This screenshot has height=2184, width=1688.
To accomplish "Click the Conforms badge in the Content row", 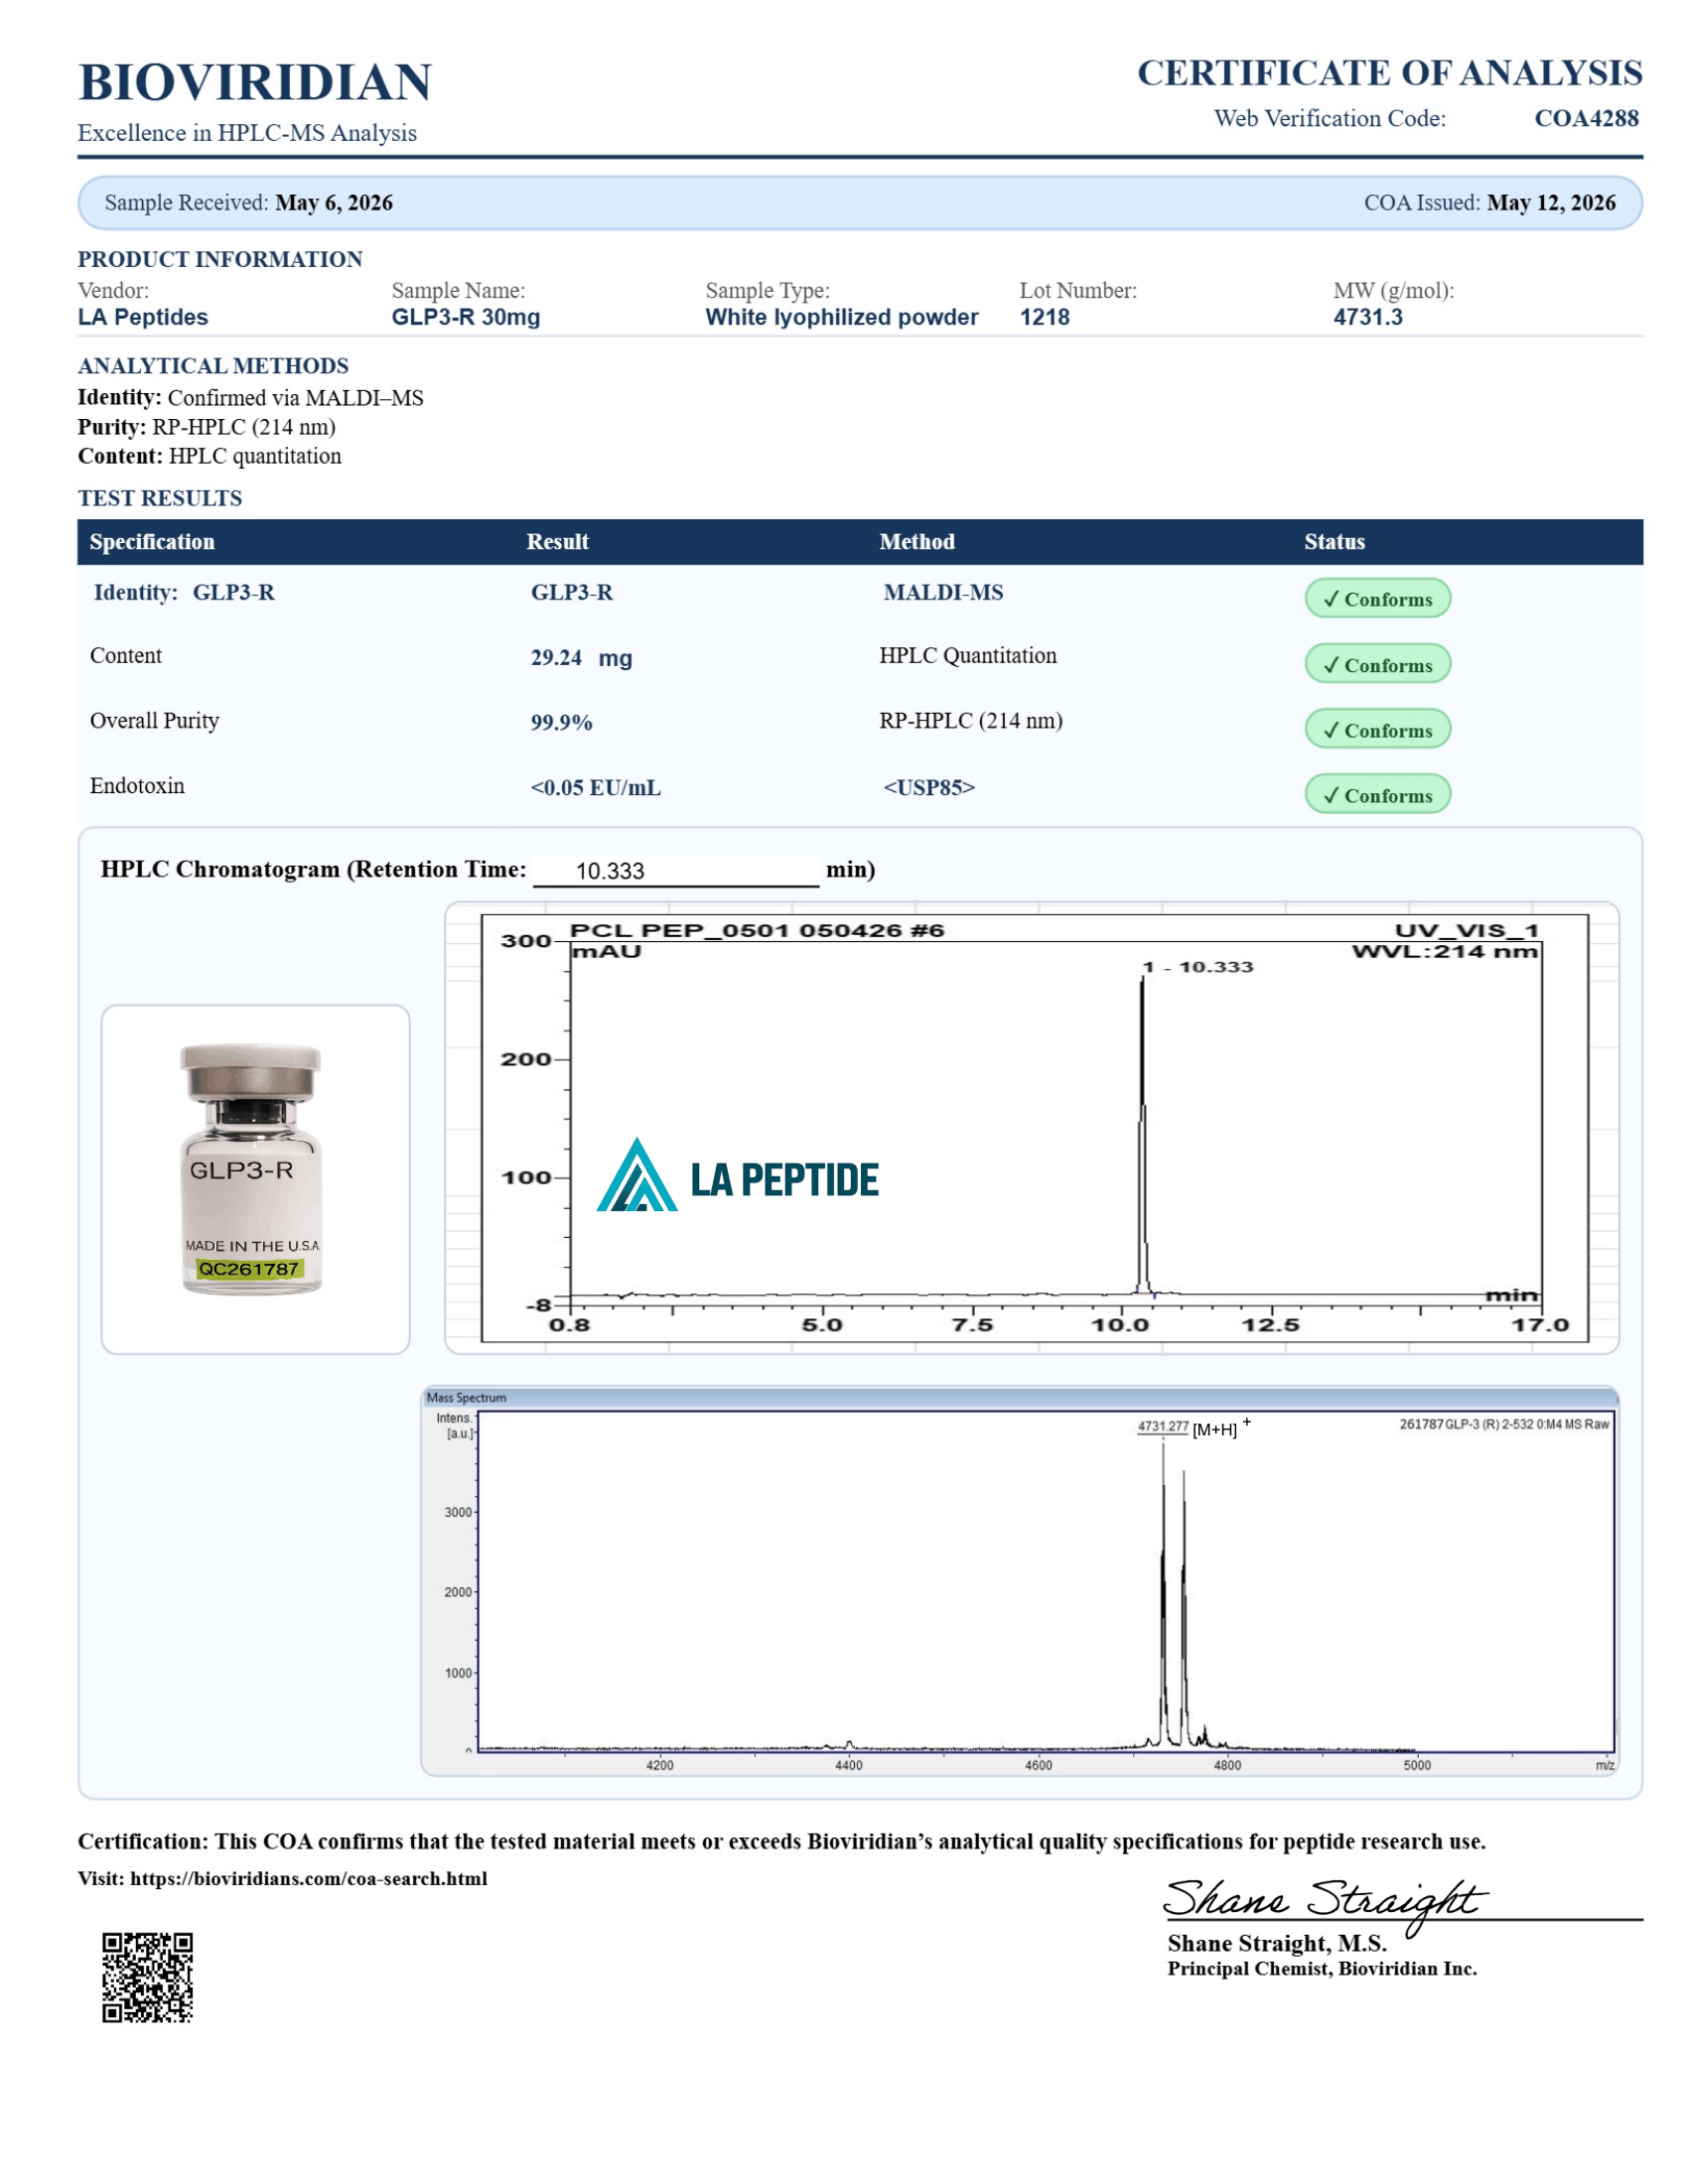I will click(1377, 664).
